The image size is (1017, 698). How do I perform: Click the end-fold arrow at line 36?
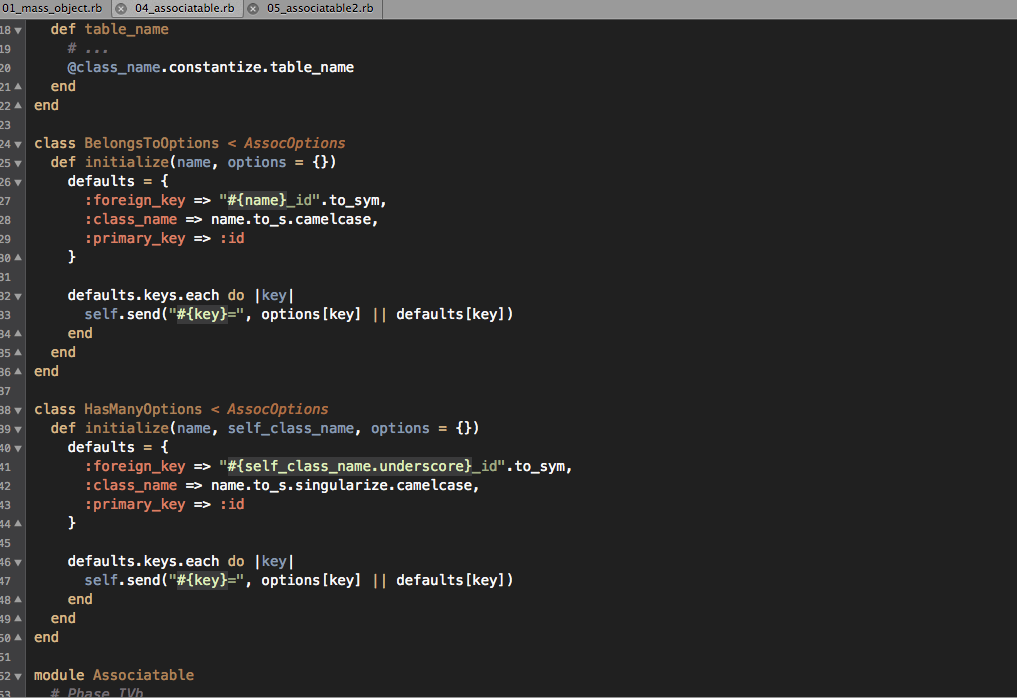tap(18, 372)
